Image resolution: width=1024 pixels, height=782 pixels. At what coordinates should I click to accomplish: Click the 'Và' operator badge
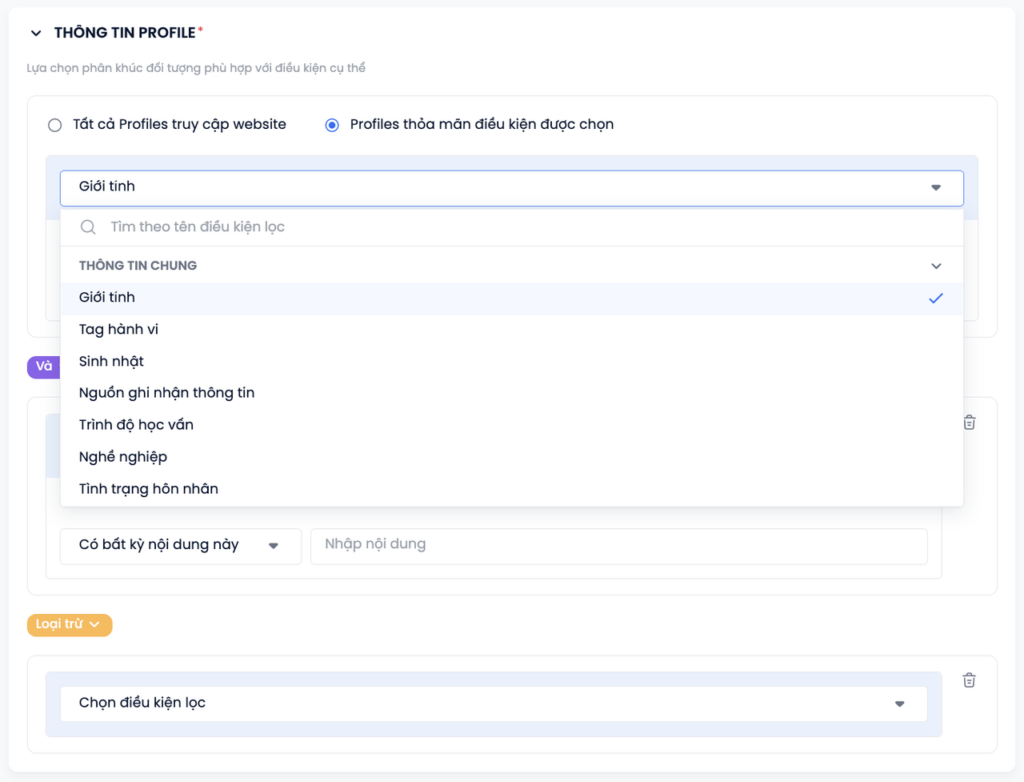point(44,367)
